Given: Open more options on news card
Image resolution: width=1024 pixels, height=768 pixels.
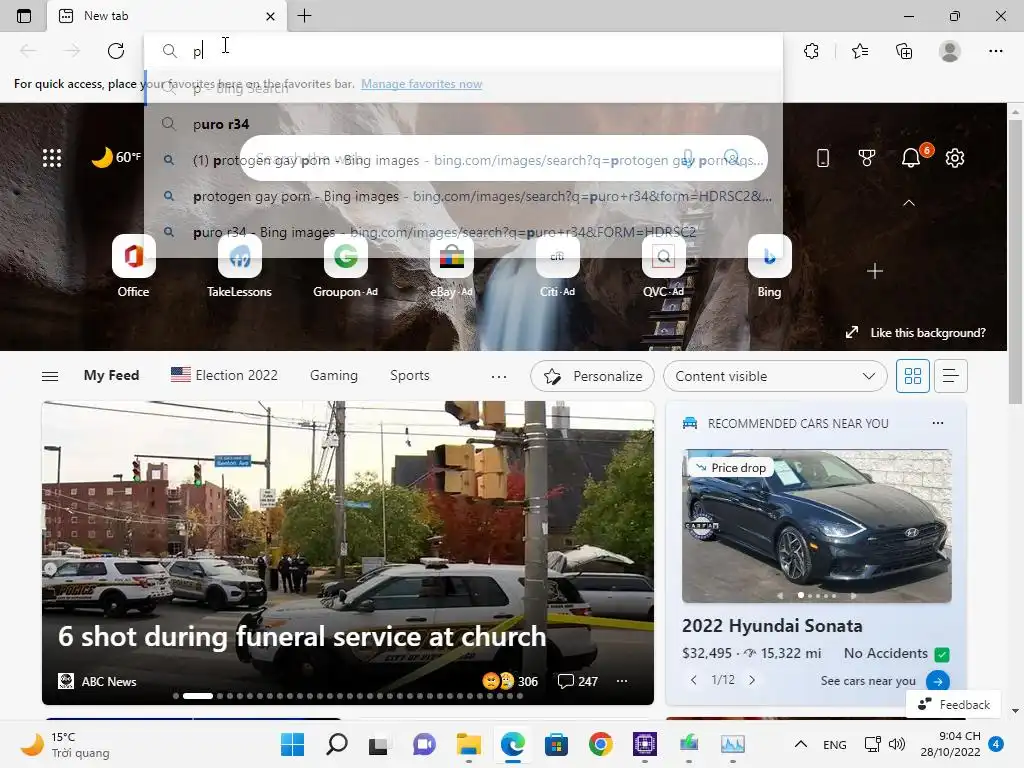Looking at the screenshot, I should (622, 681).
